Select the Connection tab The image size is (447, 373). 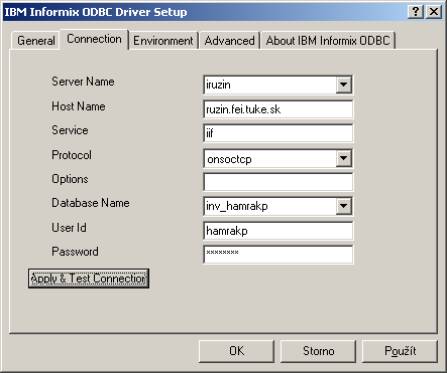tap(94, 39)
